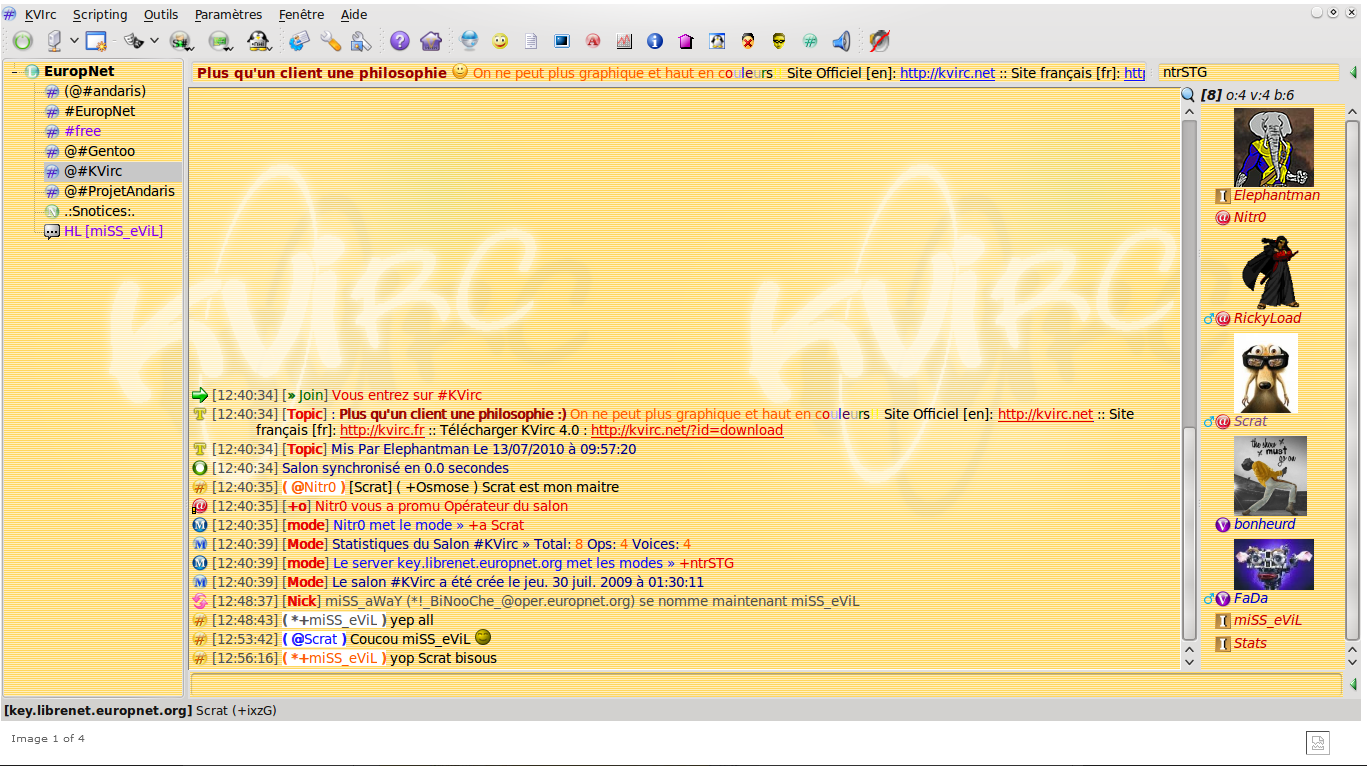Select the #Gentoo channel in the tree

click(x=99, y=151)
